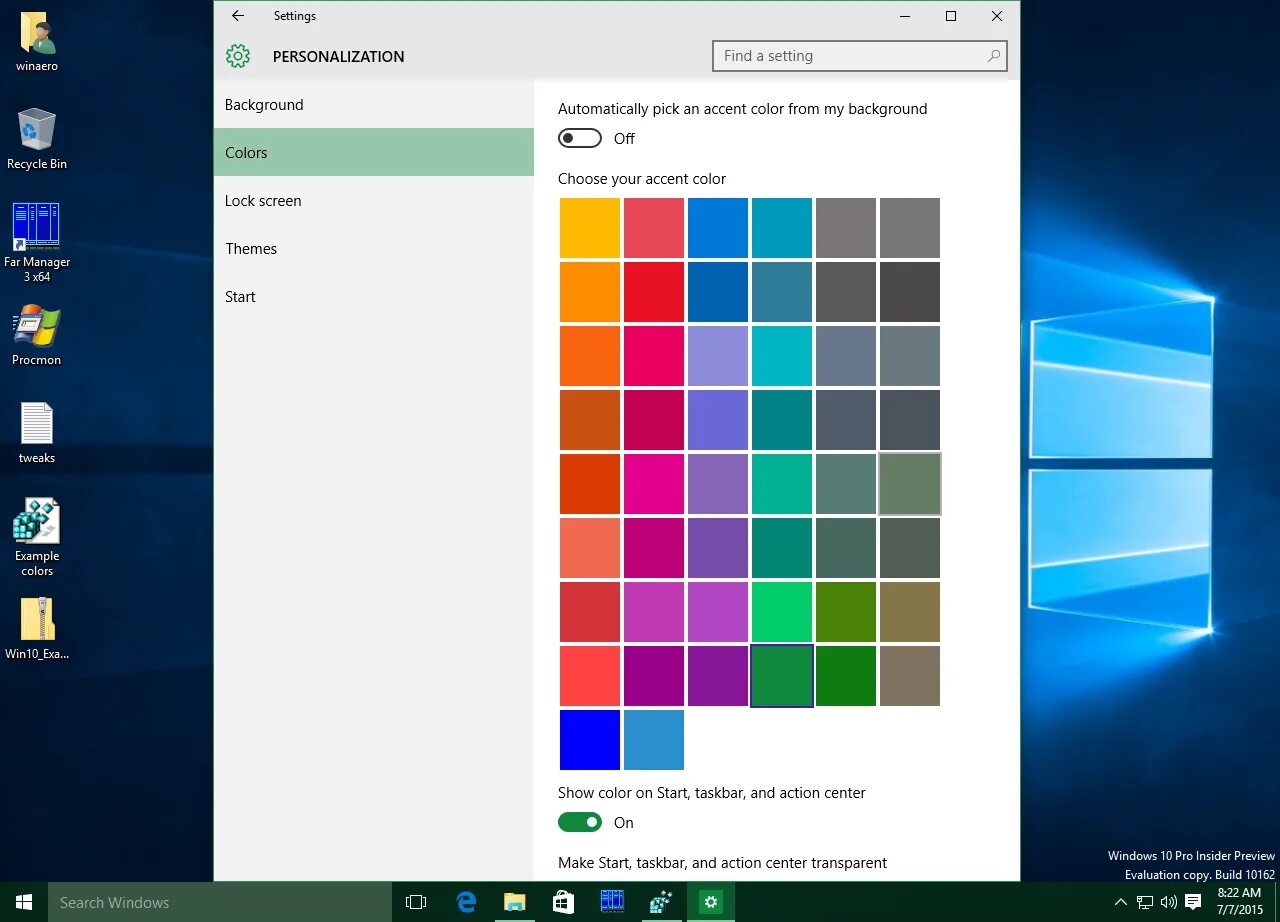Open the Store taskbar icon
This screenshot has width=1280, height=922.
pos(563,902)
